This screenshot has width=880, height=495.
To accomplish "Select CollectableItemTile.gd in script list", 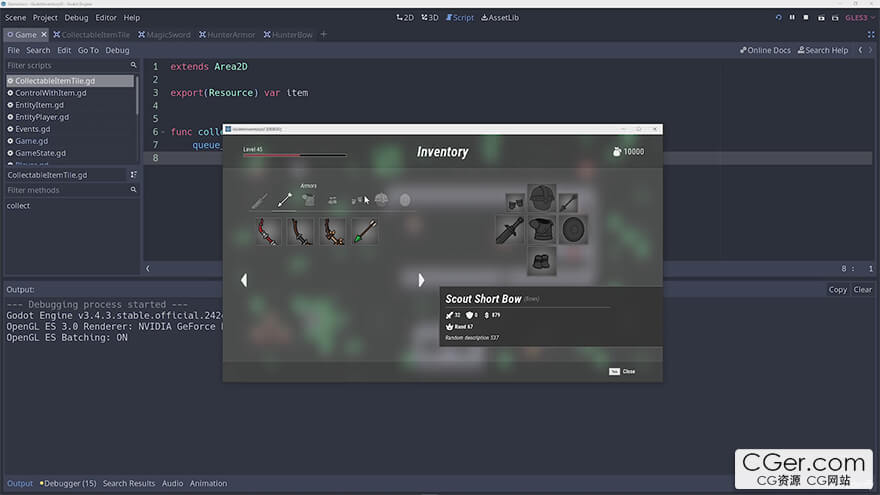I will [70, 81].
